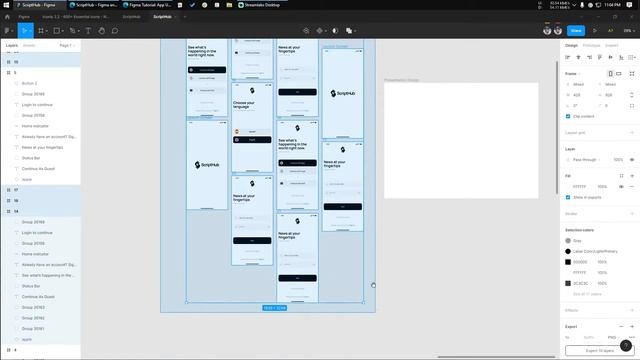Switch to the Inspect tab

[611, 45]
